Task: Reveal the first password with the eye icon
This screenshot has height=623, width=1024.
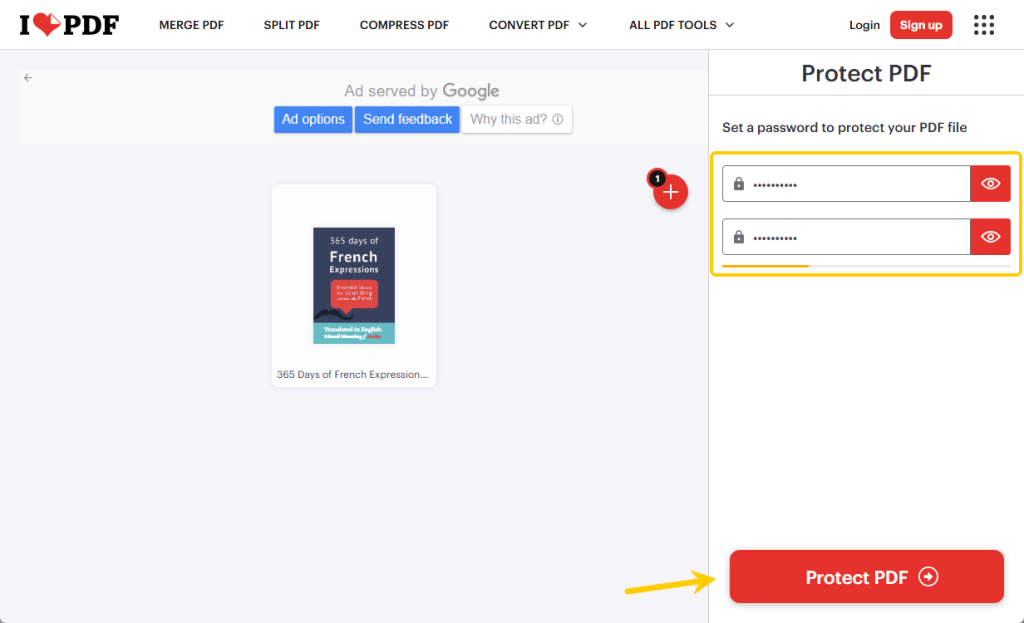Action: (x=990, y=183)
